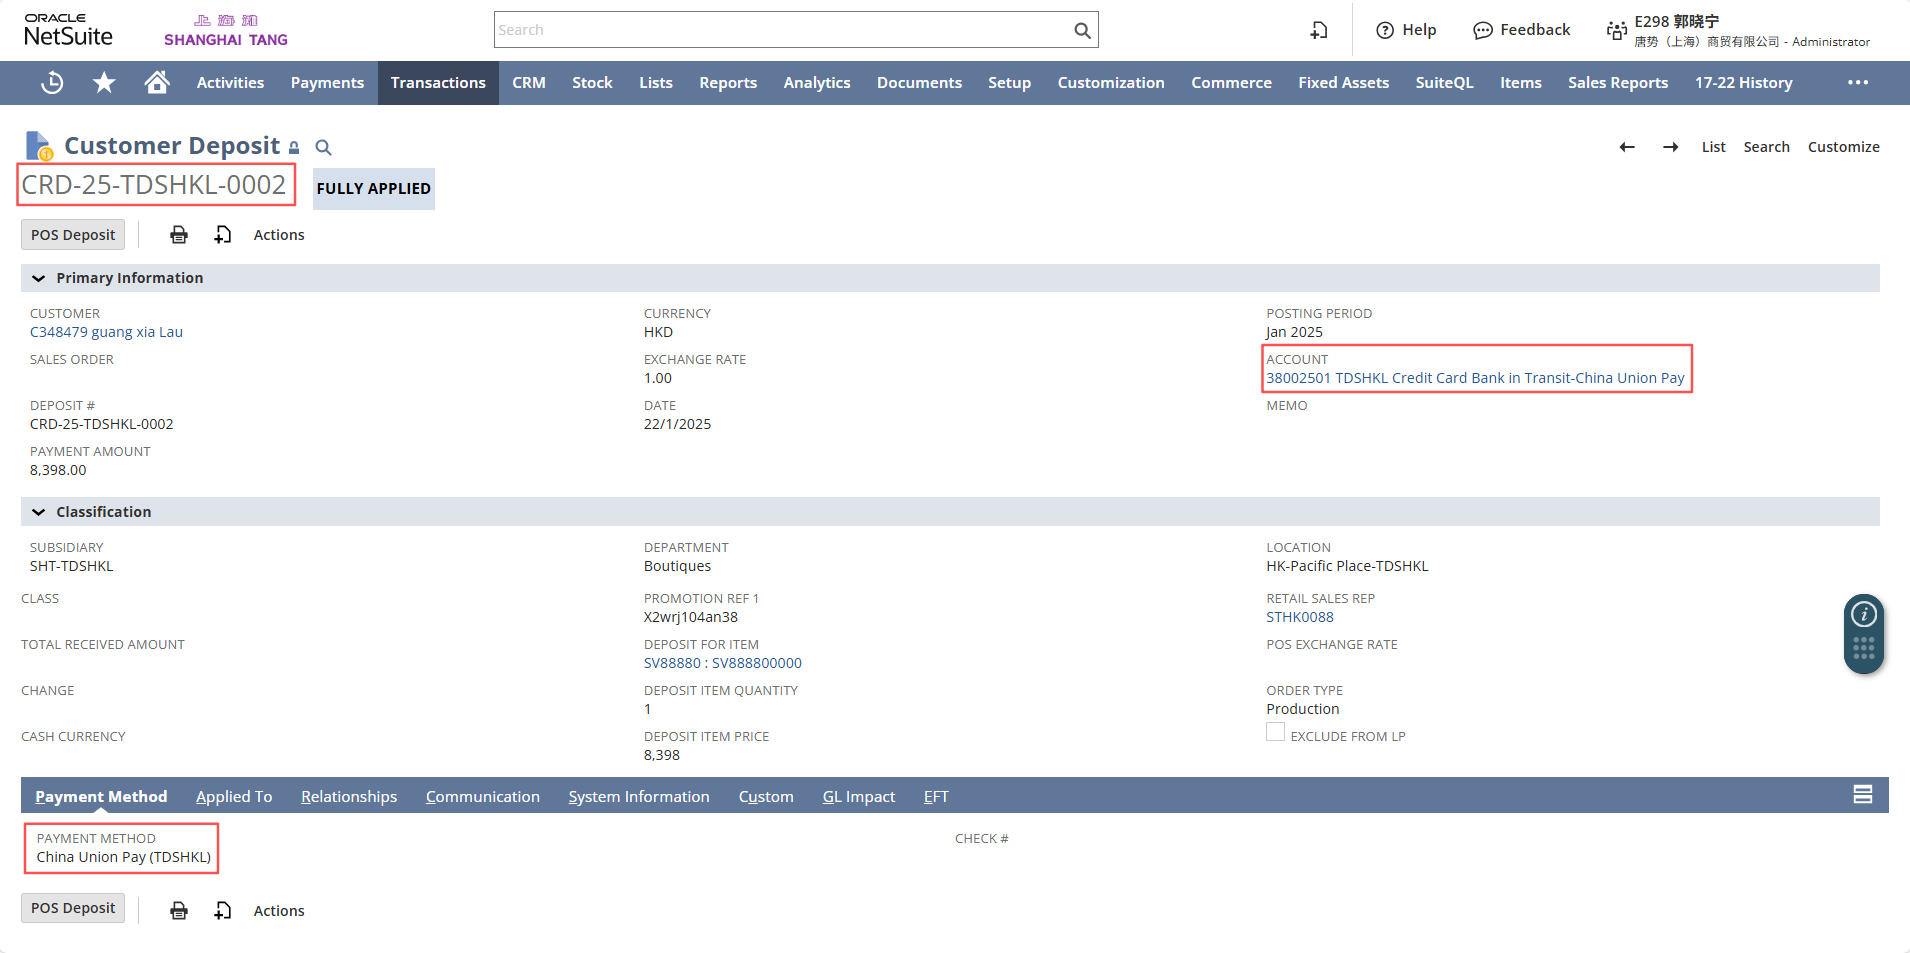Show more navigation menus via ellipsis

tap(1858, 83)
